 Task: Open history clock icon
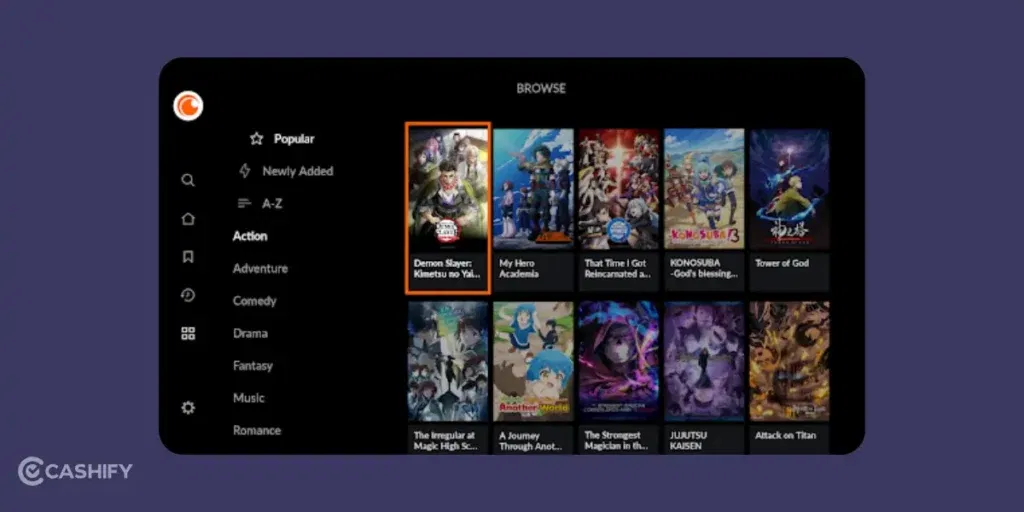[188, 295]
